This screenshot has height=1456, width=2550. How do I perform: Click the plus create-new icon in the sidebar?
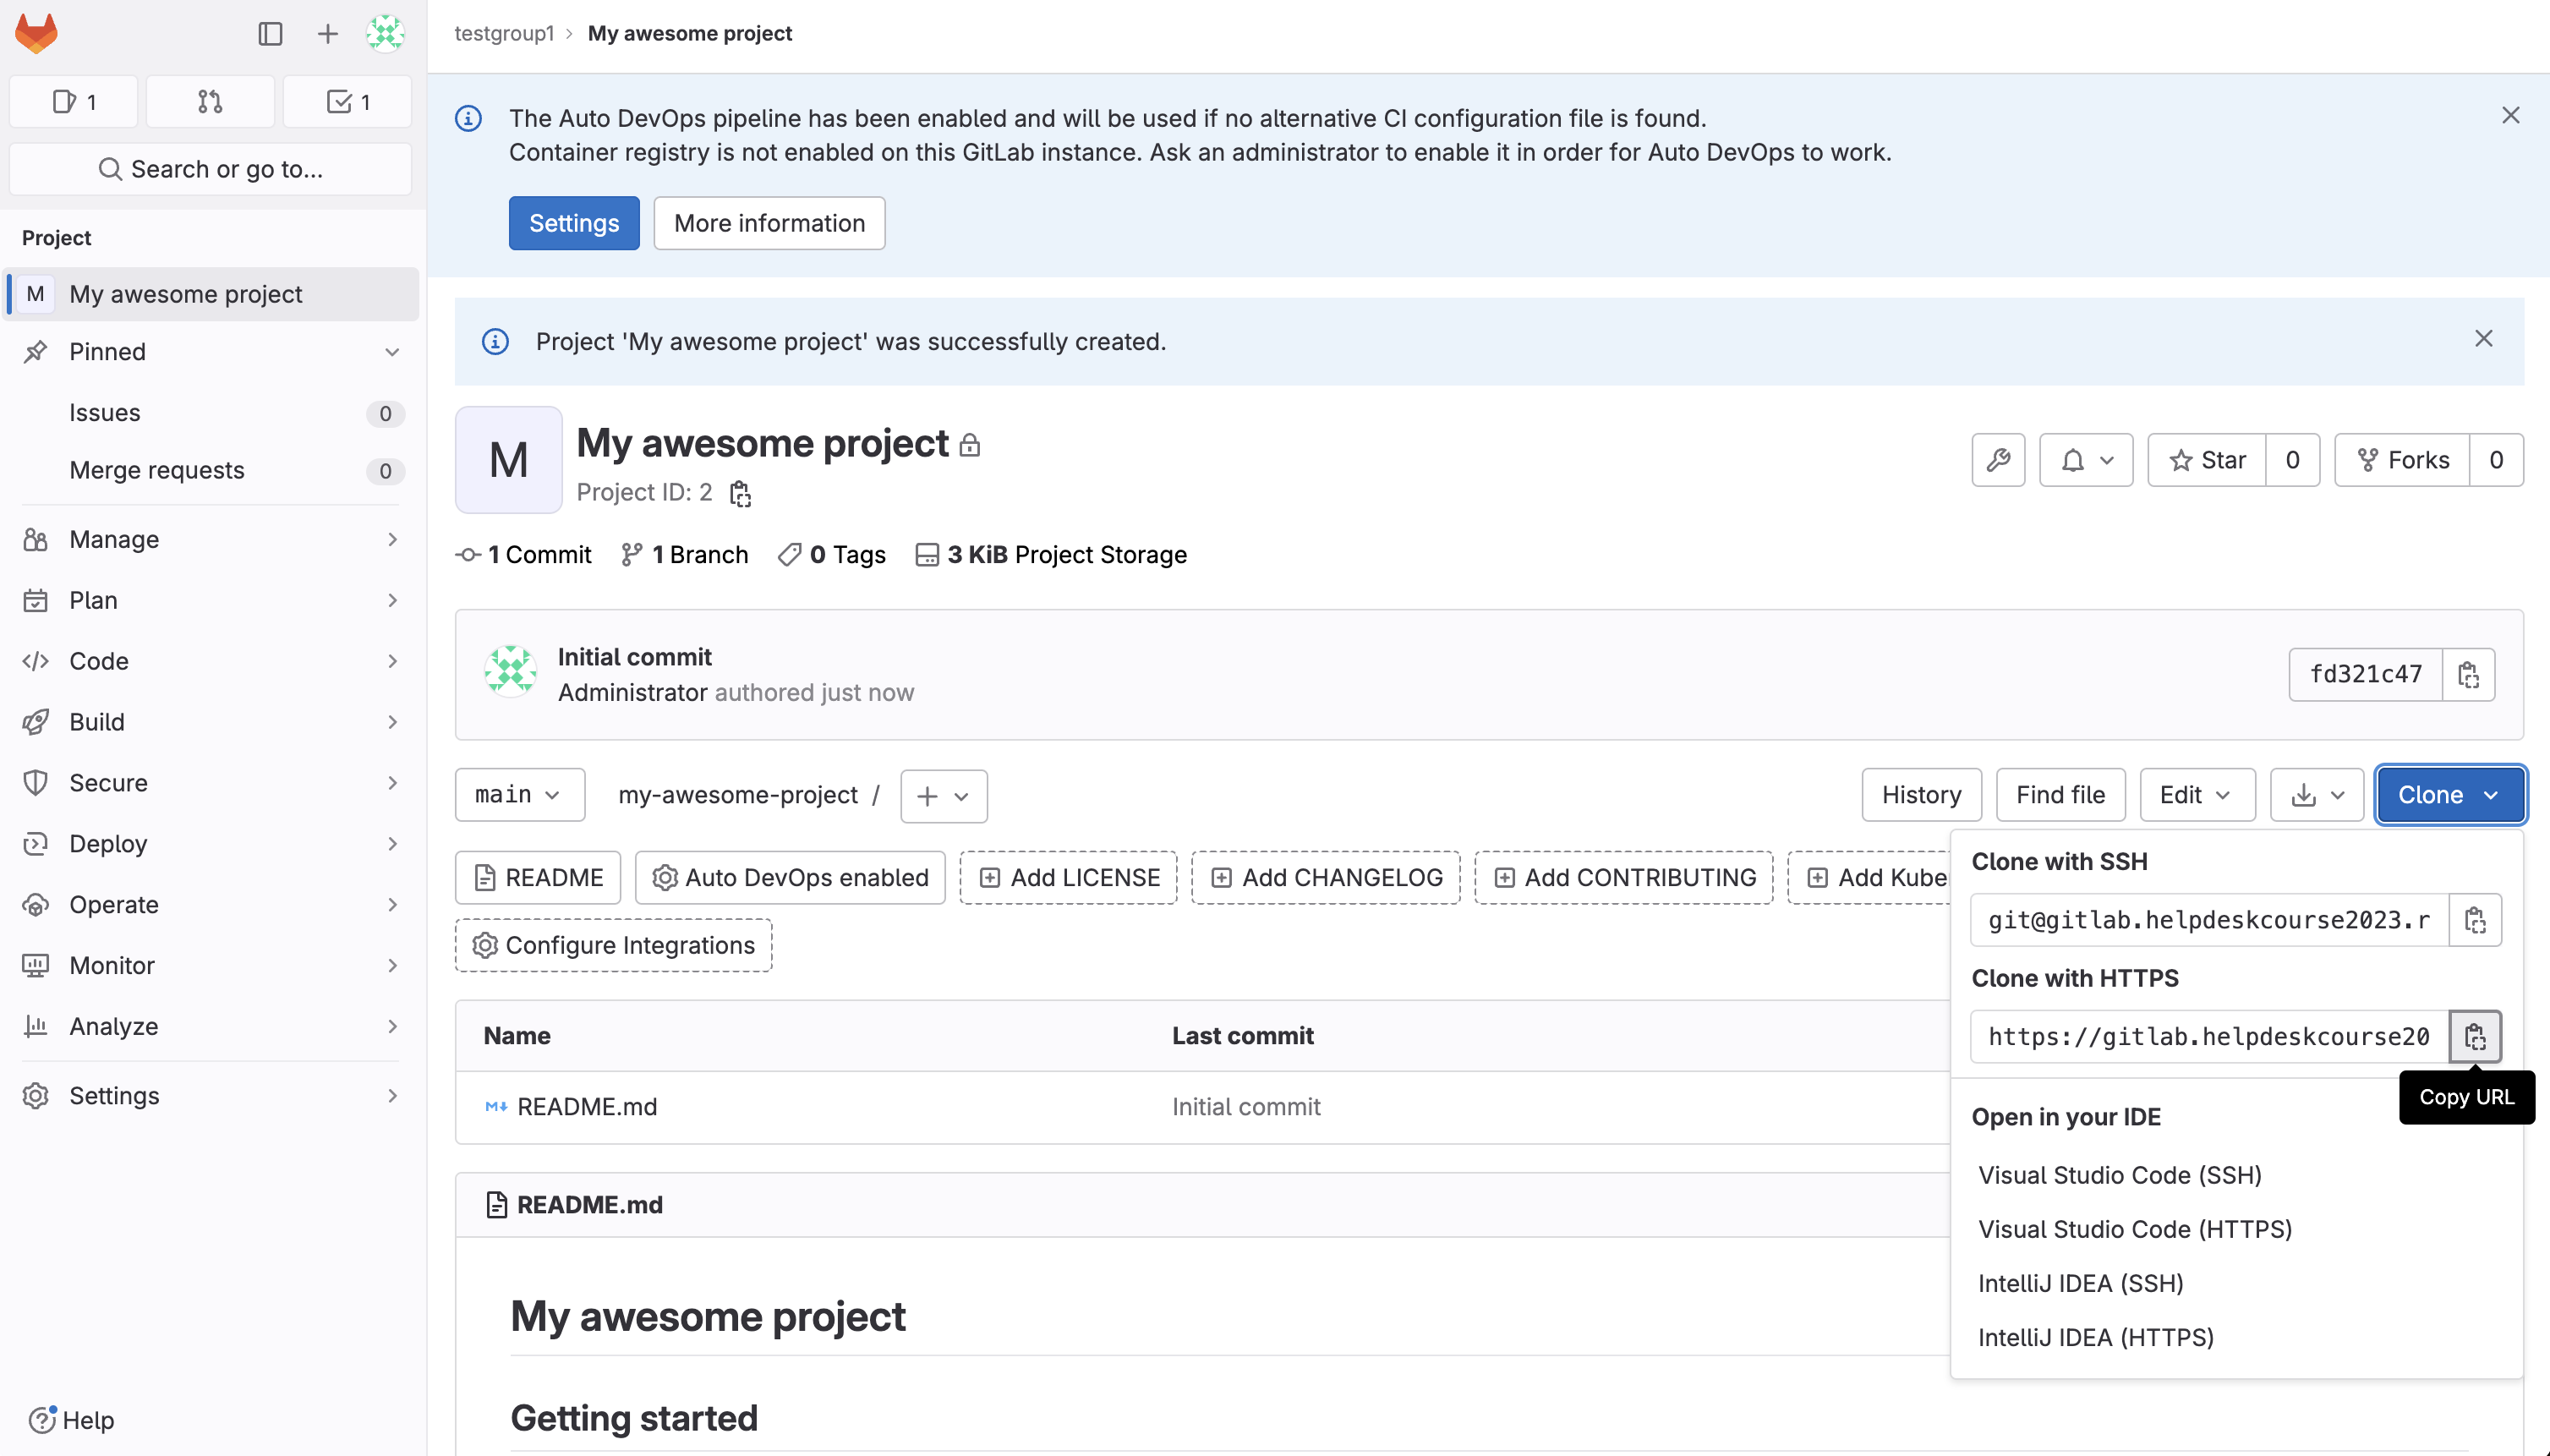[327, 33]
